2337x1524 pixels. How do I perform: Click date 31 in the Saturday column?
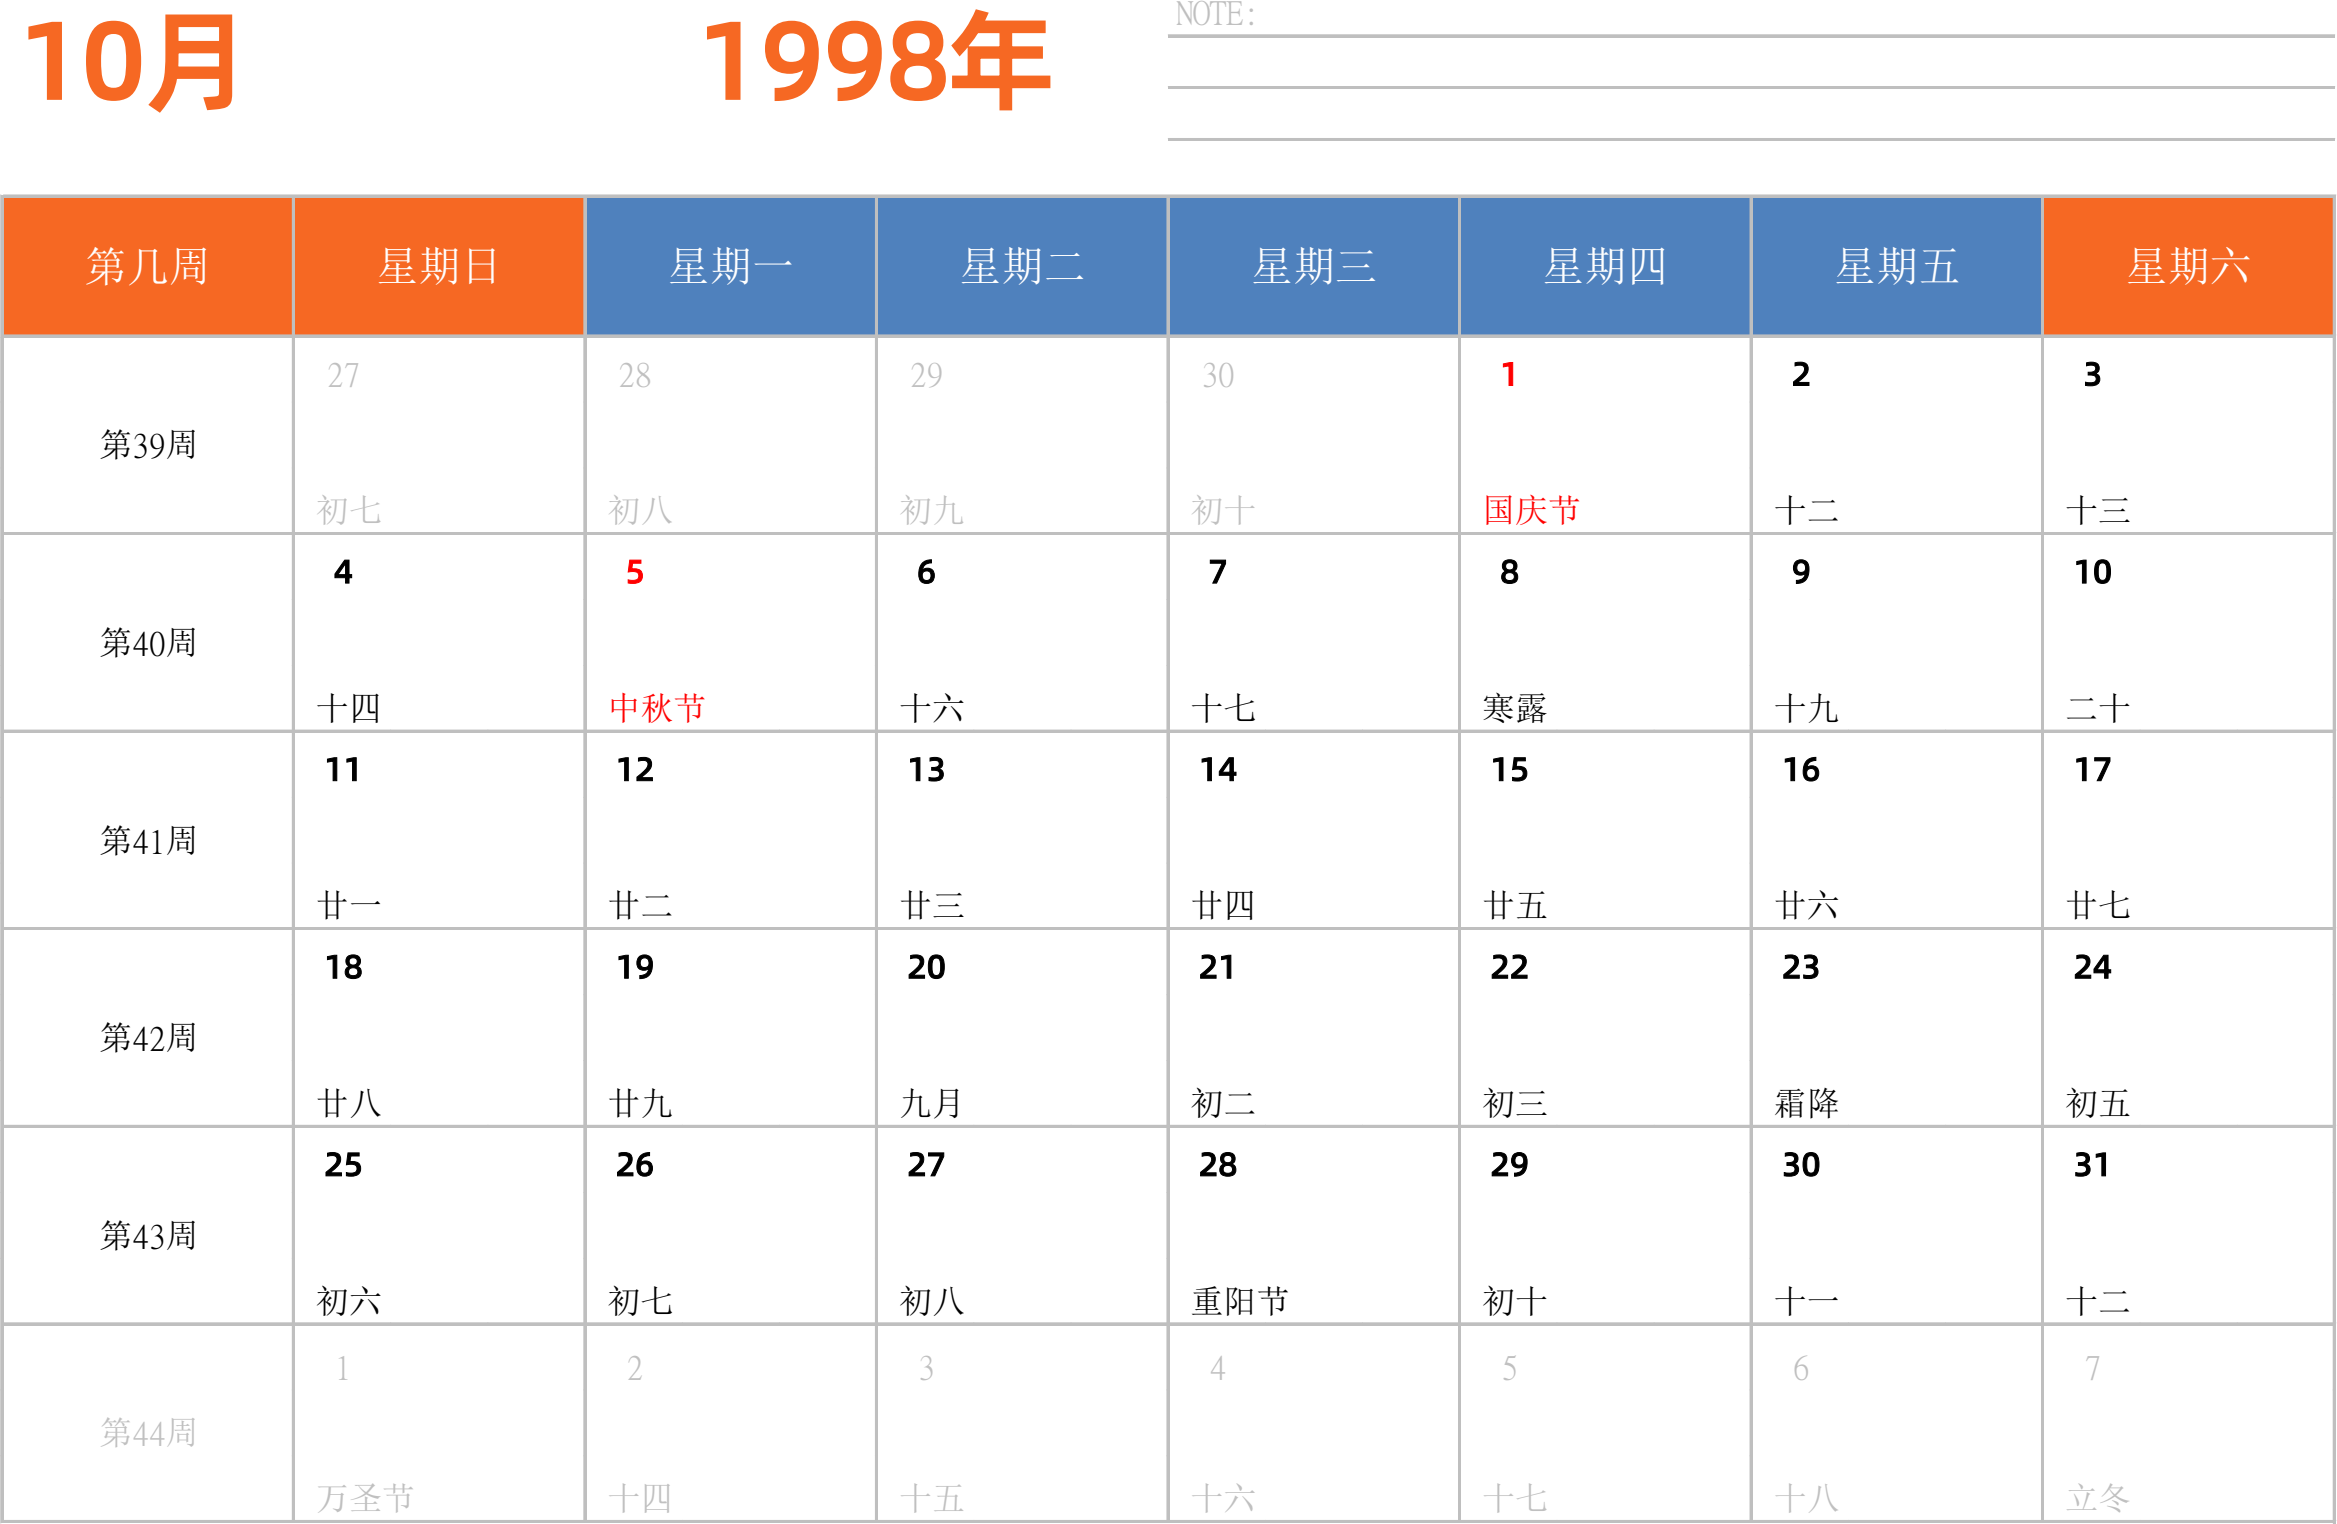(x=2092, y=1165)
